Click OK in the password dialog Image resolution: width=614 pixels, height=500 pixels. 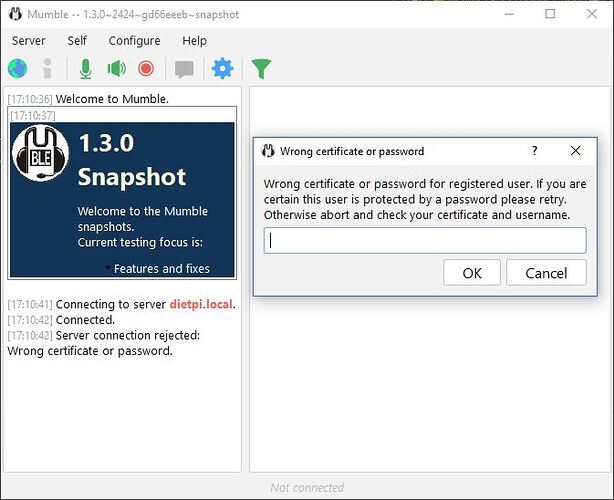pyautogui.click(x=472, y=273)
